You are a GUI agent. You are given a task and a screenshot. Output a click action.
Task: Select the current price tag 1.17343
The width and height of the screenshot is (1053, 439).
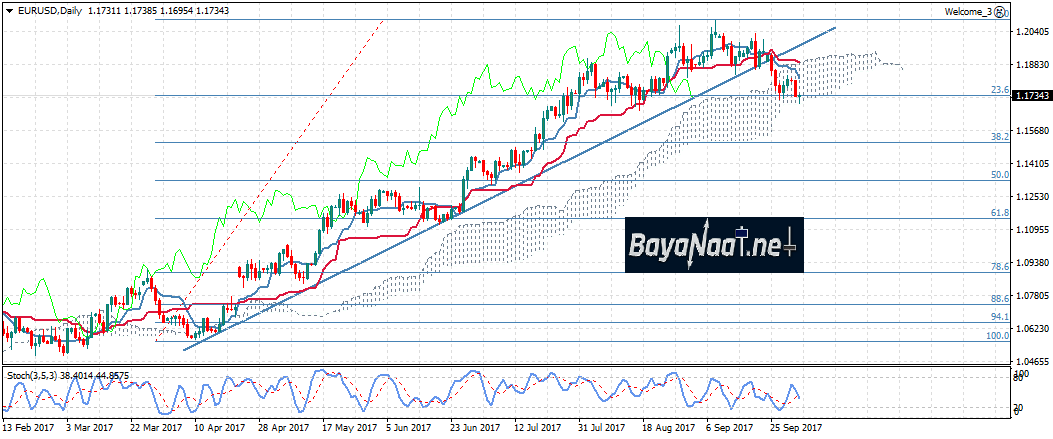click(1031, 96)
